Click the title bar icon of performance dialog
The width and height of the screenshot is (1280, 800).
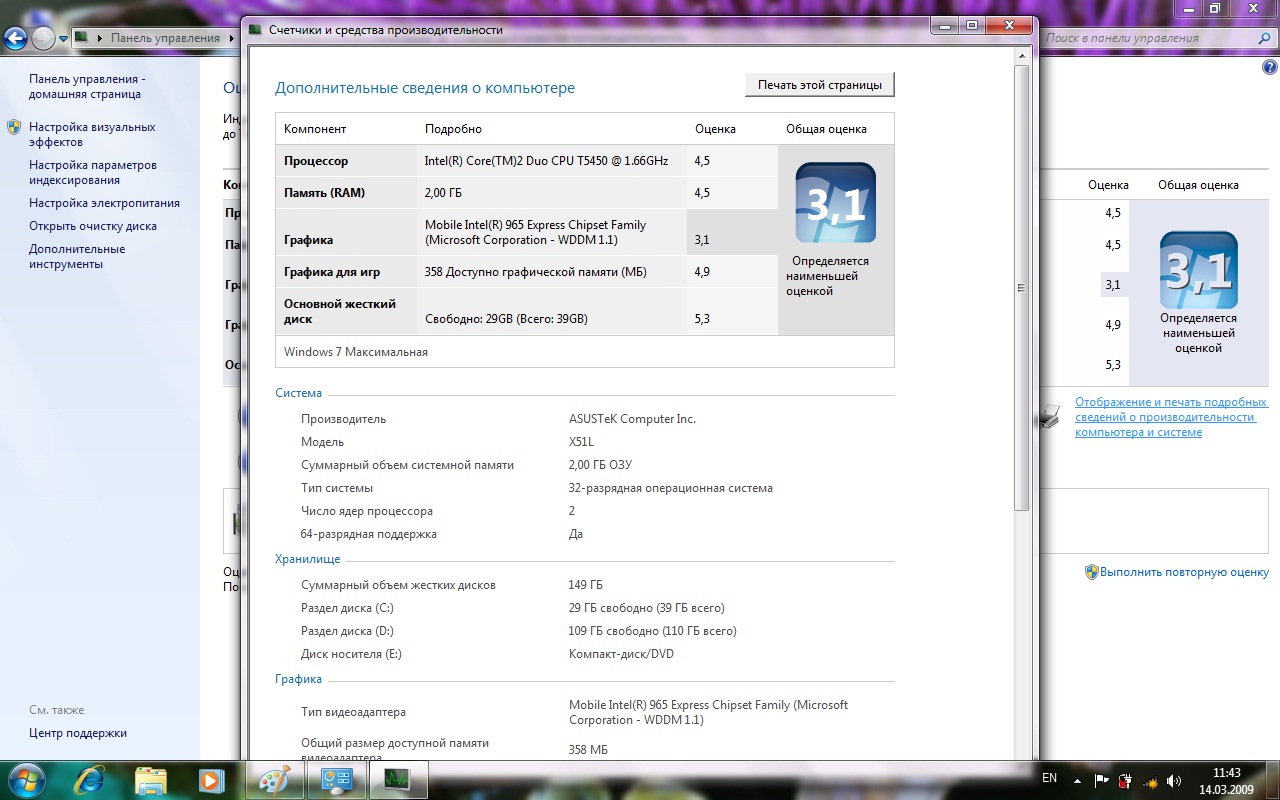[255, 30]
